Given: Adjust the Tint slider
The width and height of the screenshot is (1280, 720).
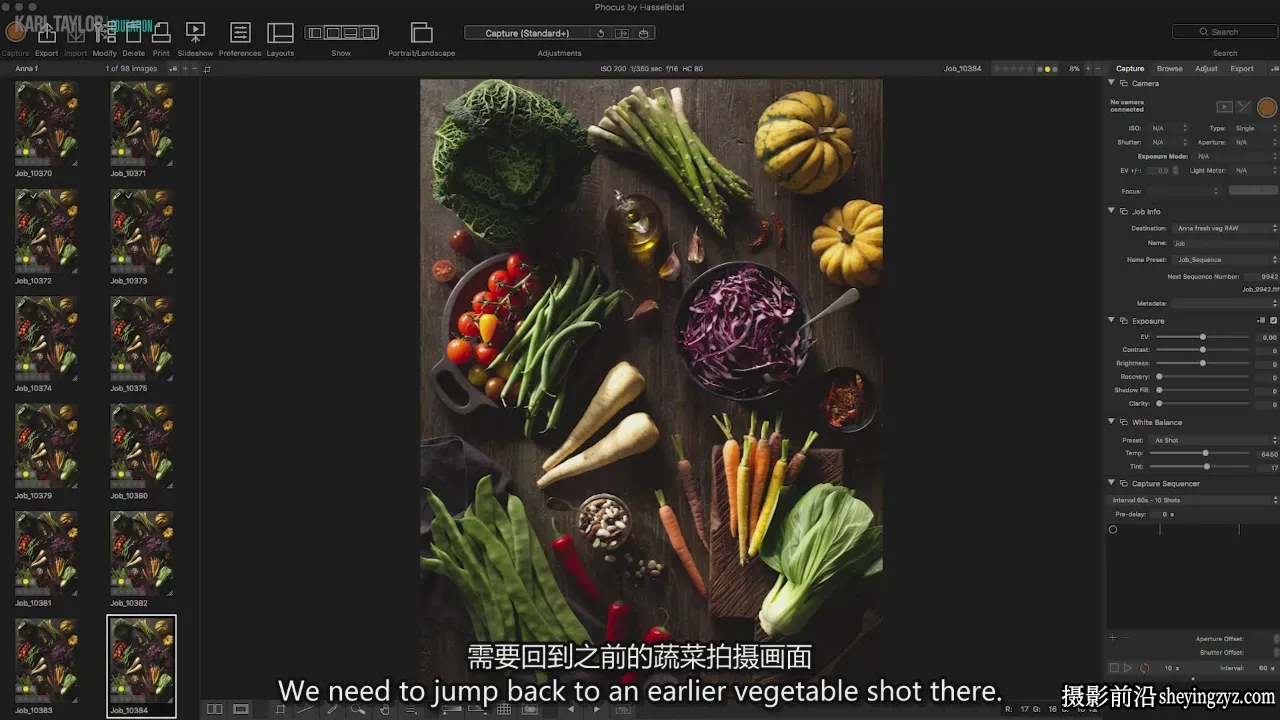Looking at the screenshot, I should [1202, 466].
